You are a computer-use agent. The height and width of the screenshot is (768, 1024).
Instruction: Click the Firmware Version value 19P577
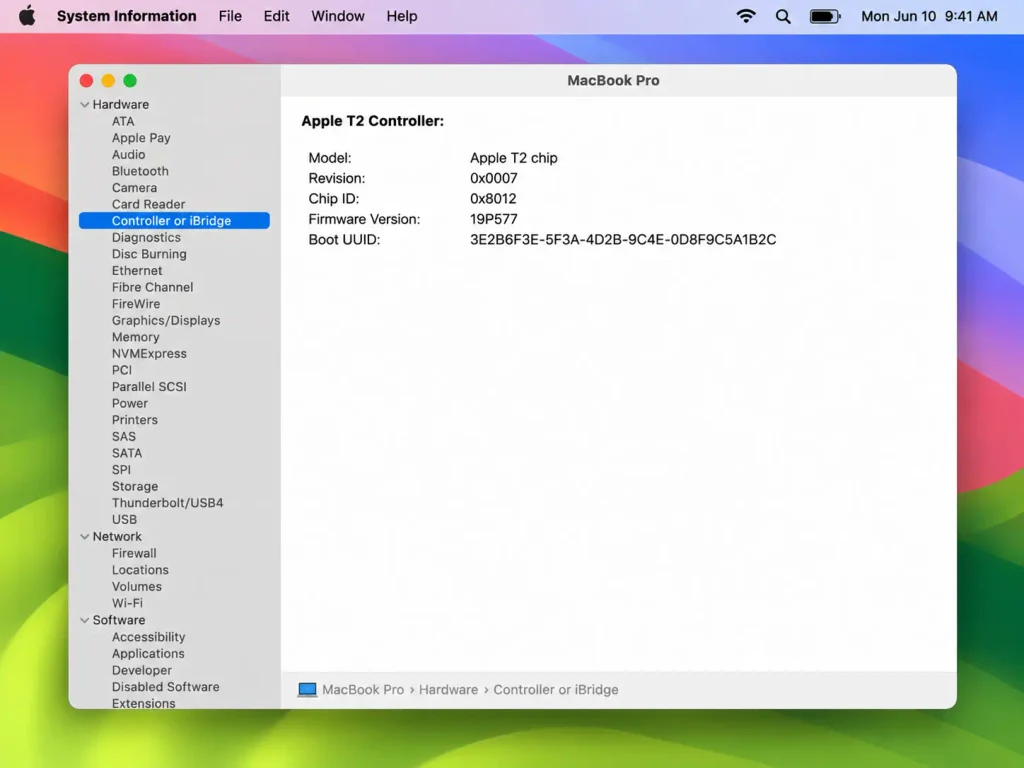tap(494, 219)
